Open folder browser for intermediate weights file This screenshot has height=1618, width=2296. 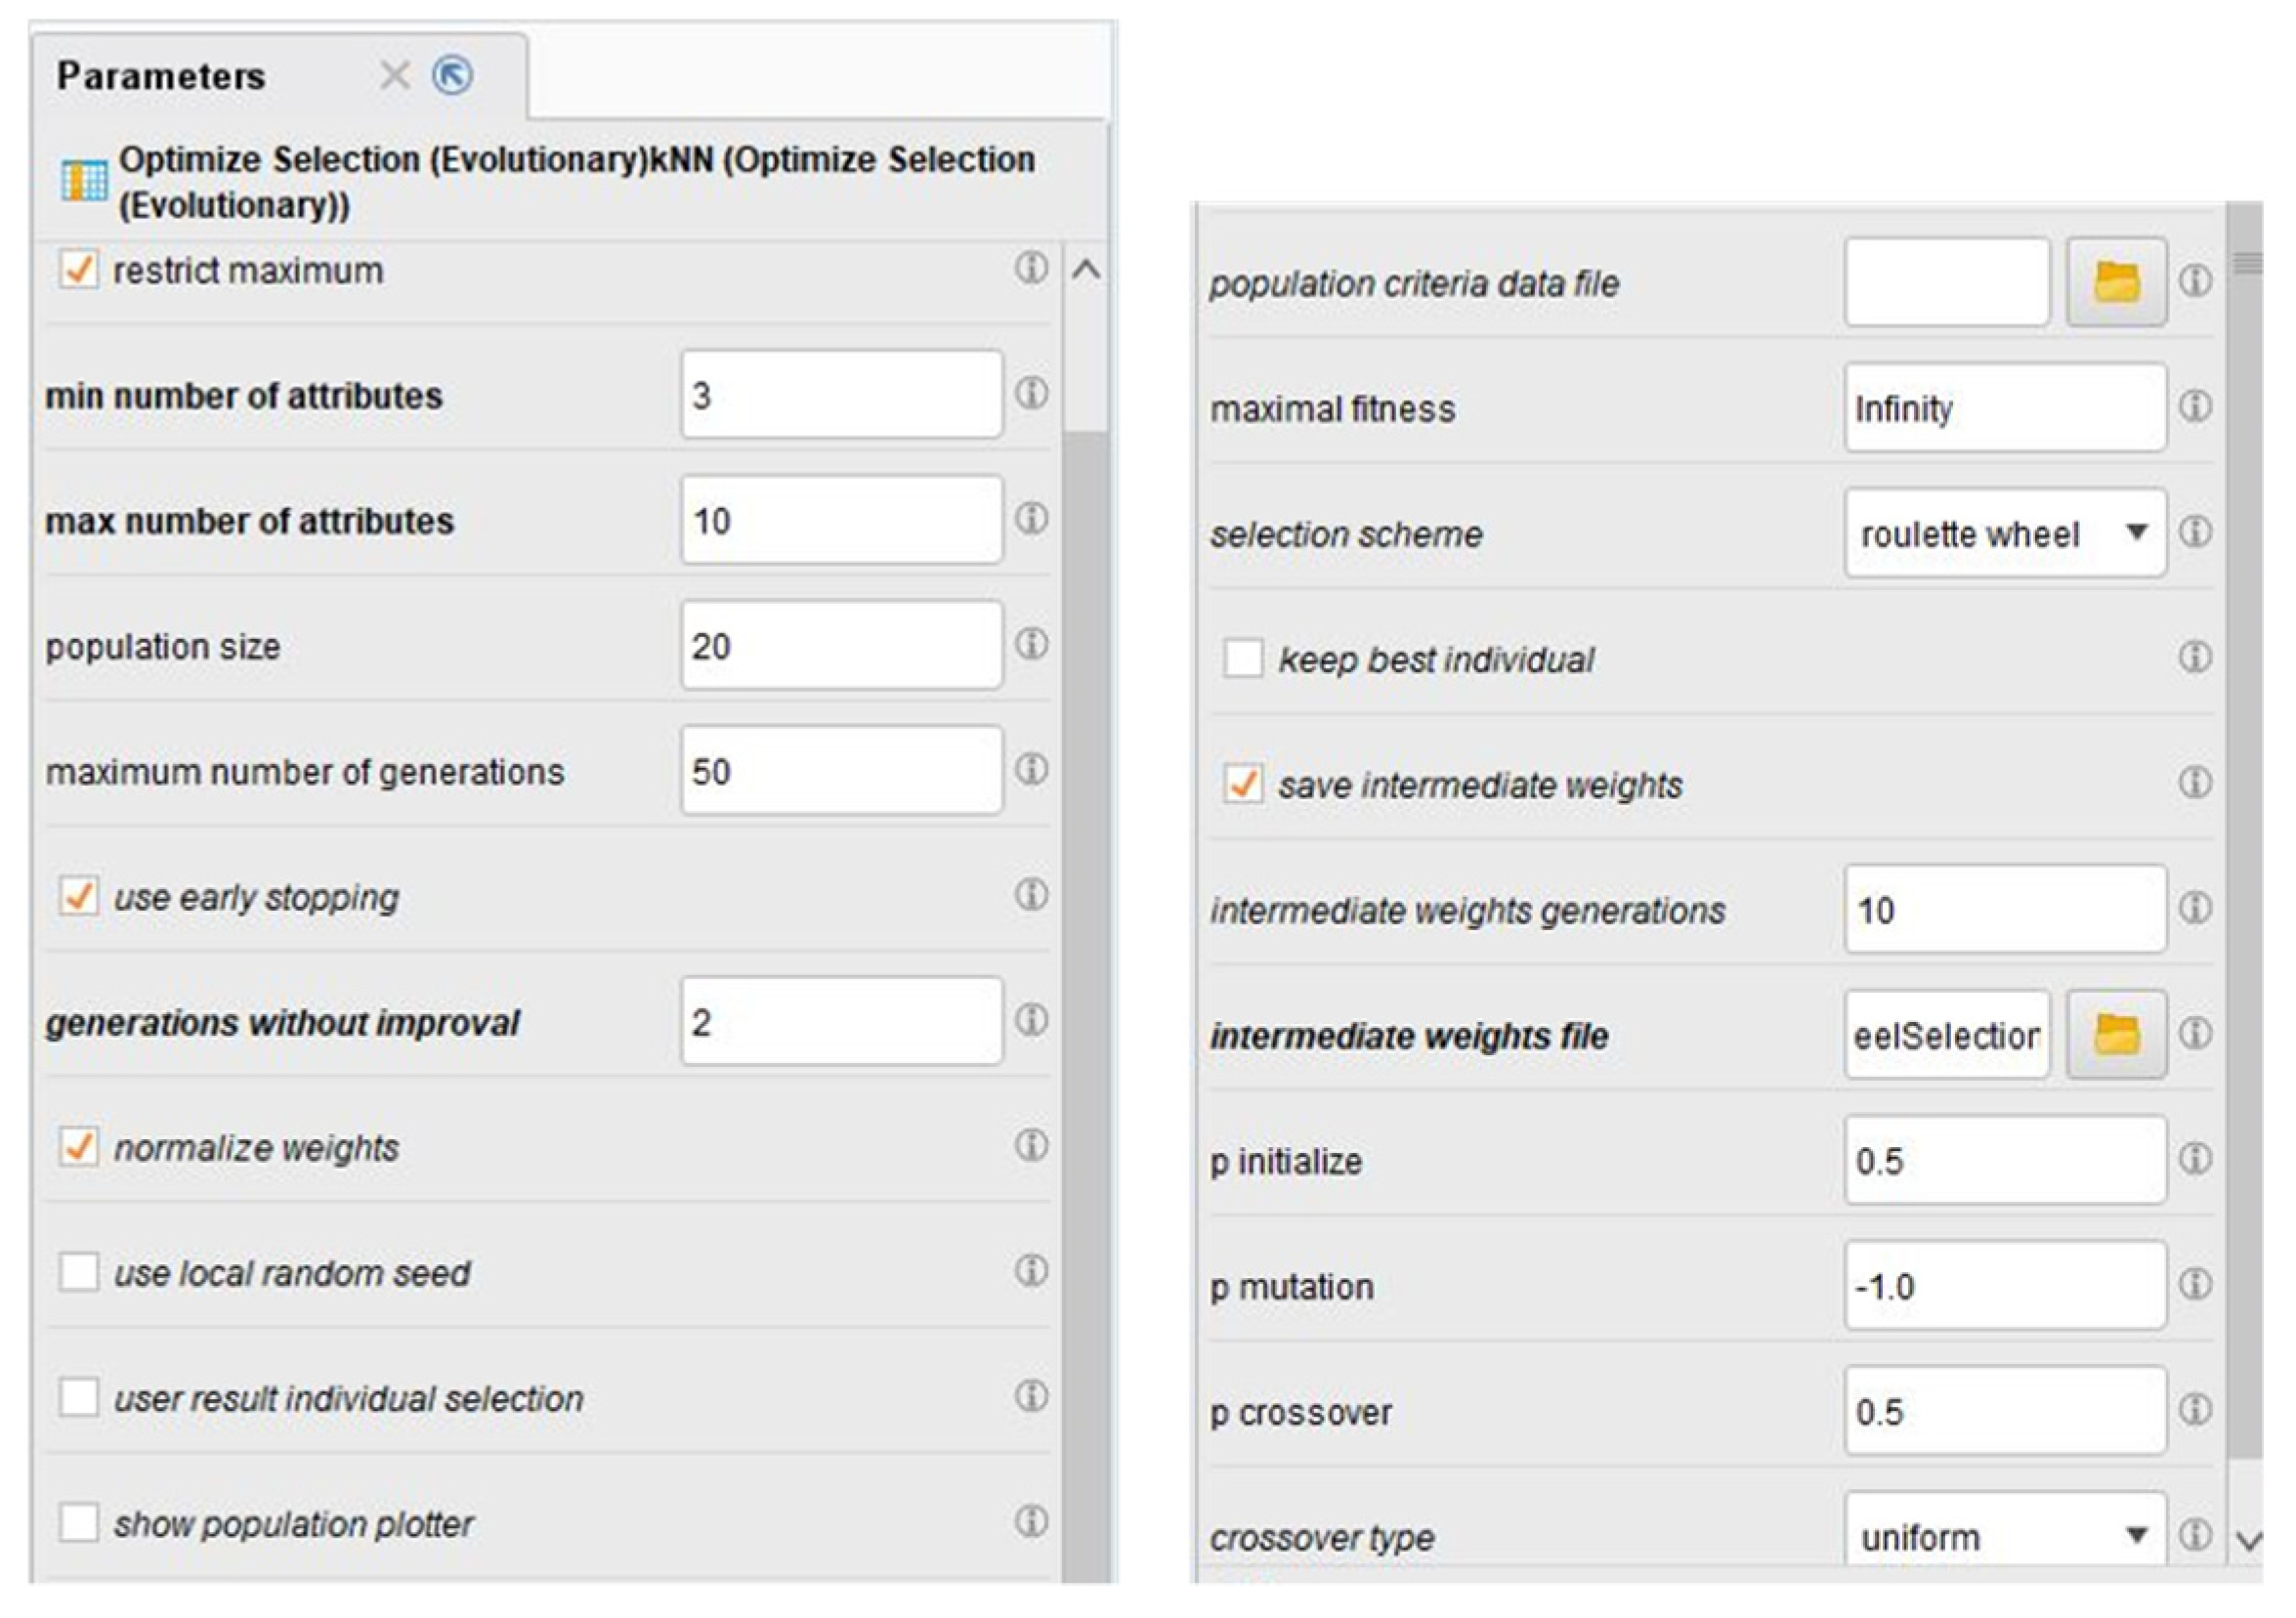(2116, 1034)
